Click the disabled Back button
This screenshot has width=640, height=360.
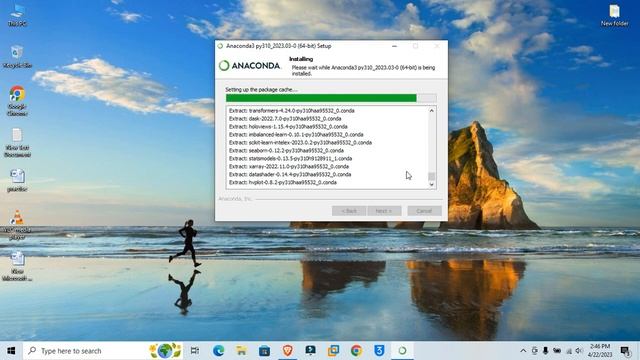pos(349,211)
